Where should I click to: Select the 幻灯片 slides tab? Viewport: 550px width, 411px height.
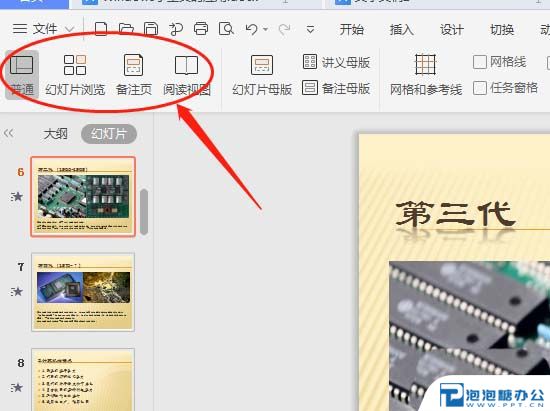click(109, 134)
